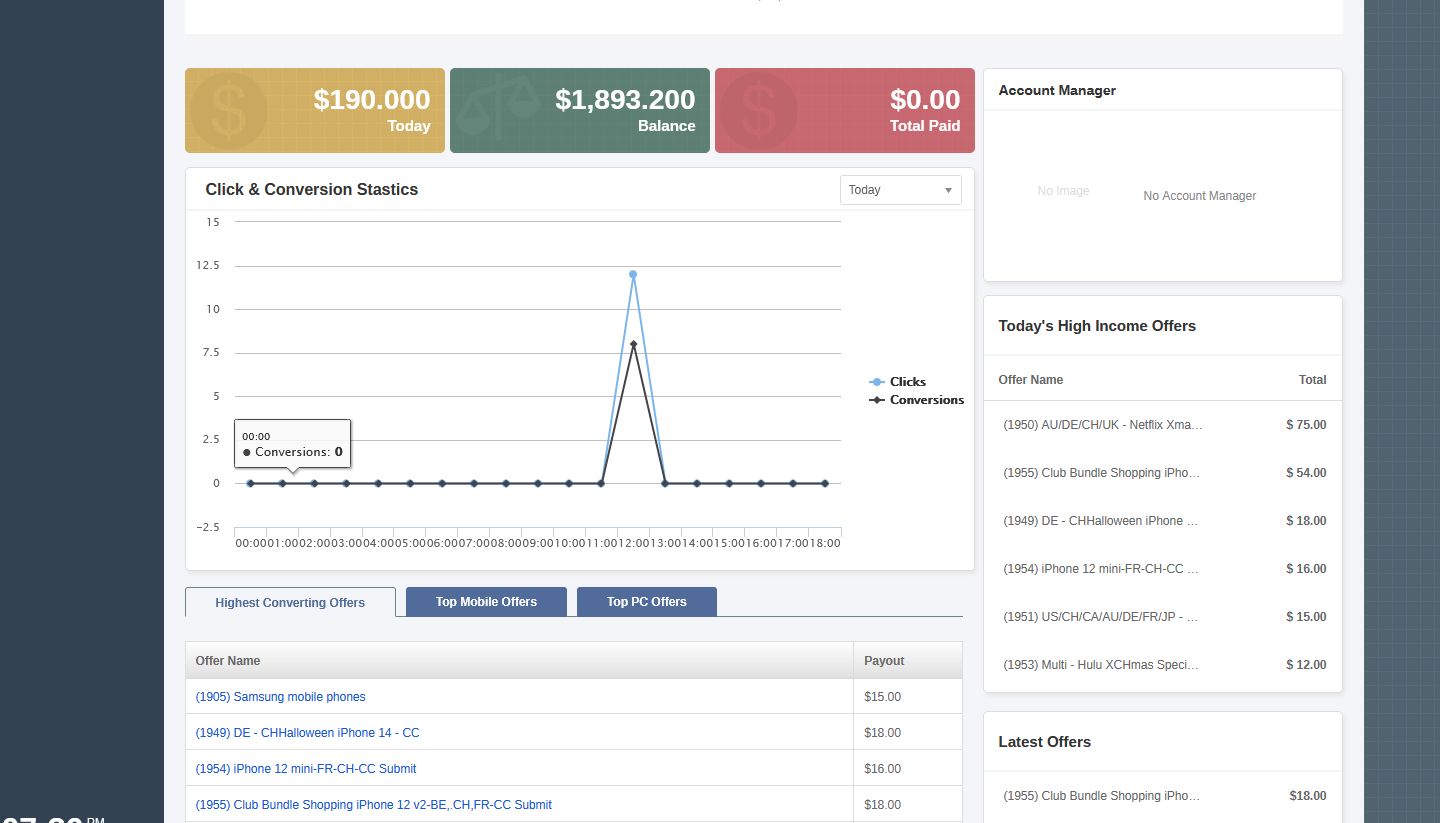The image size is (1440, 823).
Task: Toggle the Conversions series in the chart legend
Action: tap(917, 400)
